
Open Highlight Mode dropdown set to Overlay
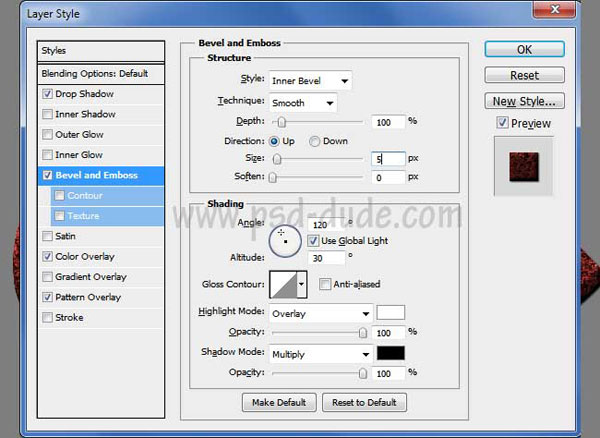point(320,313)
